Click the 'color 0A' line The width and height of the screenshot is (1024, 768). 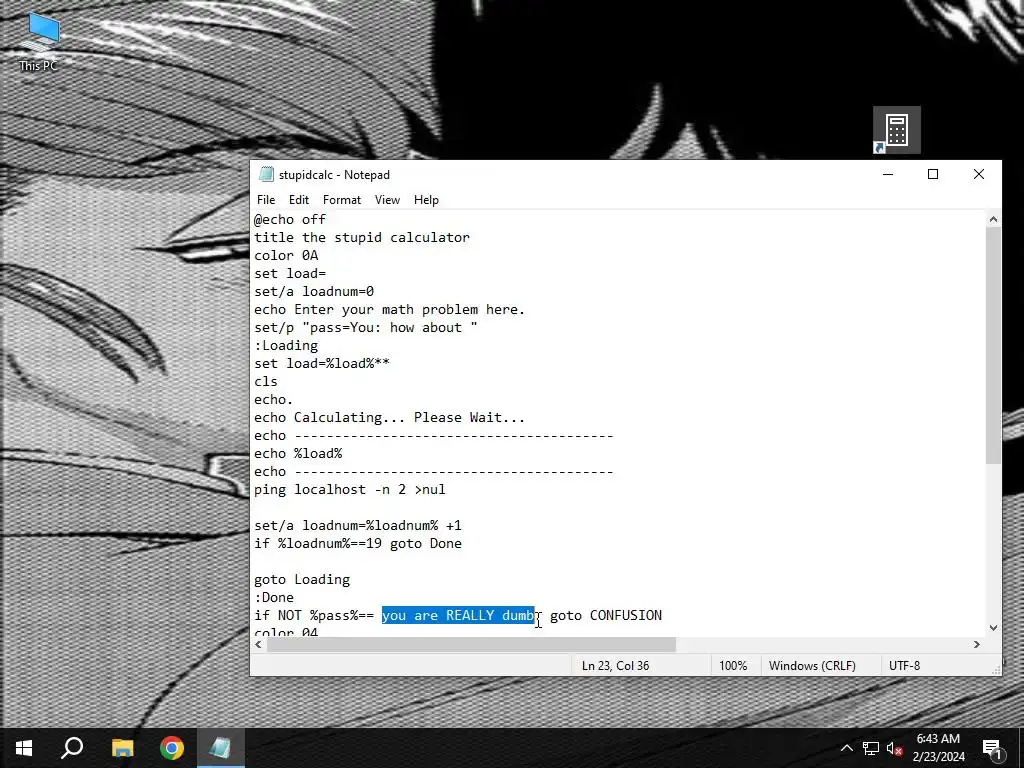[286, 255]
